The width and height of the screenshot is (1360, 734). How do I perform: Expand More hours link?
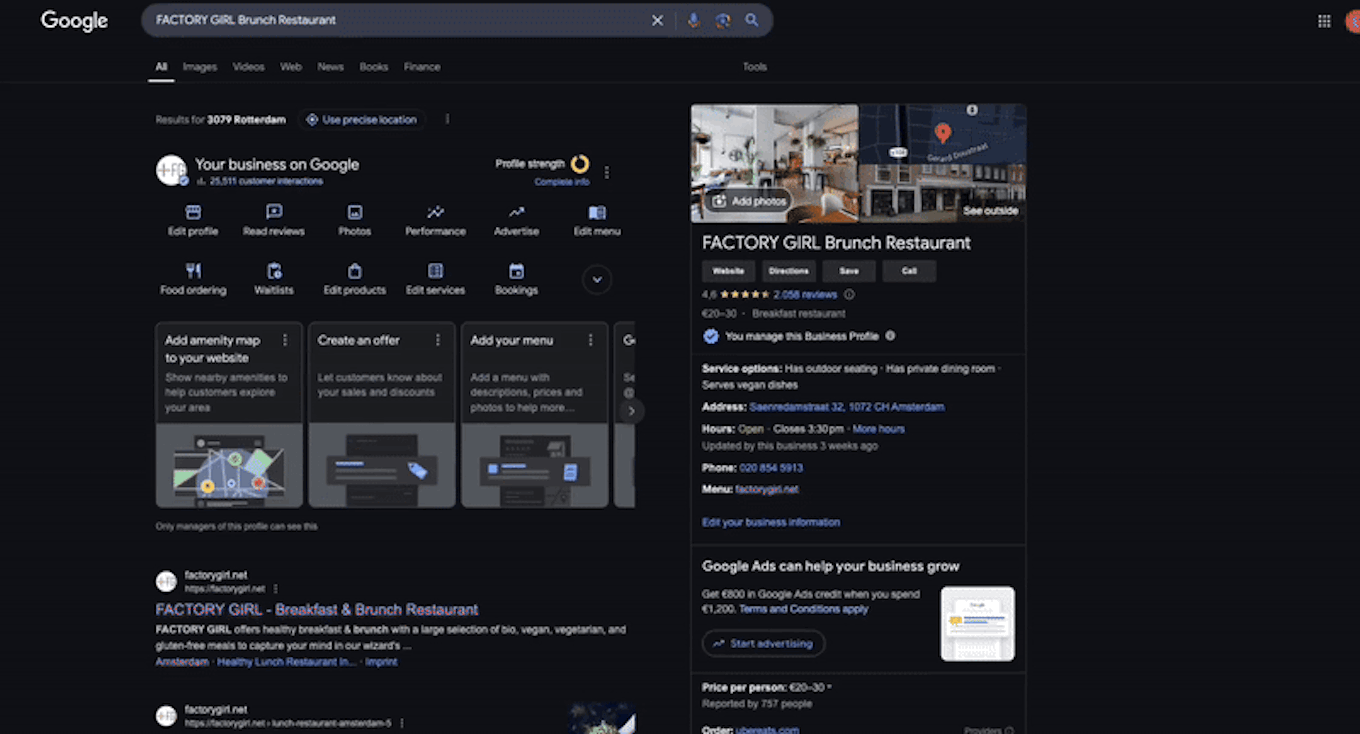878,429
